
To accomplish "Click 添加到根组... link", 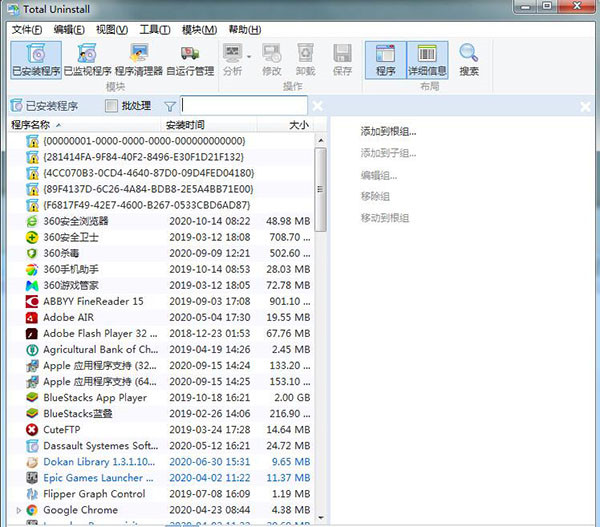I will 388,132.
